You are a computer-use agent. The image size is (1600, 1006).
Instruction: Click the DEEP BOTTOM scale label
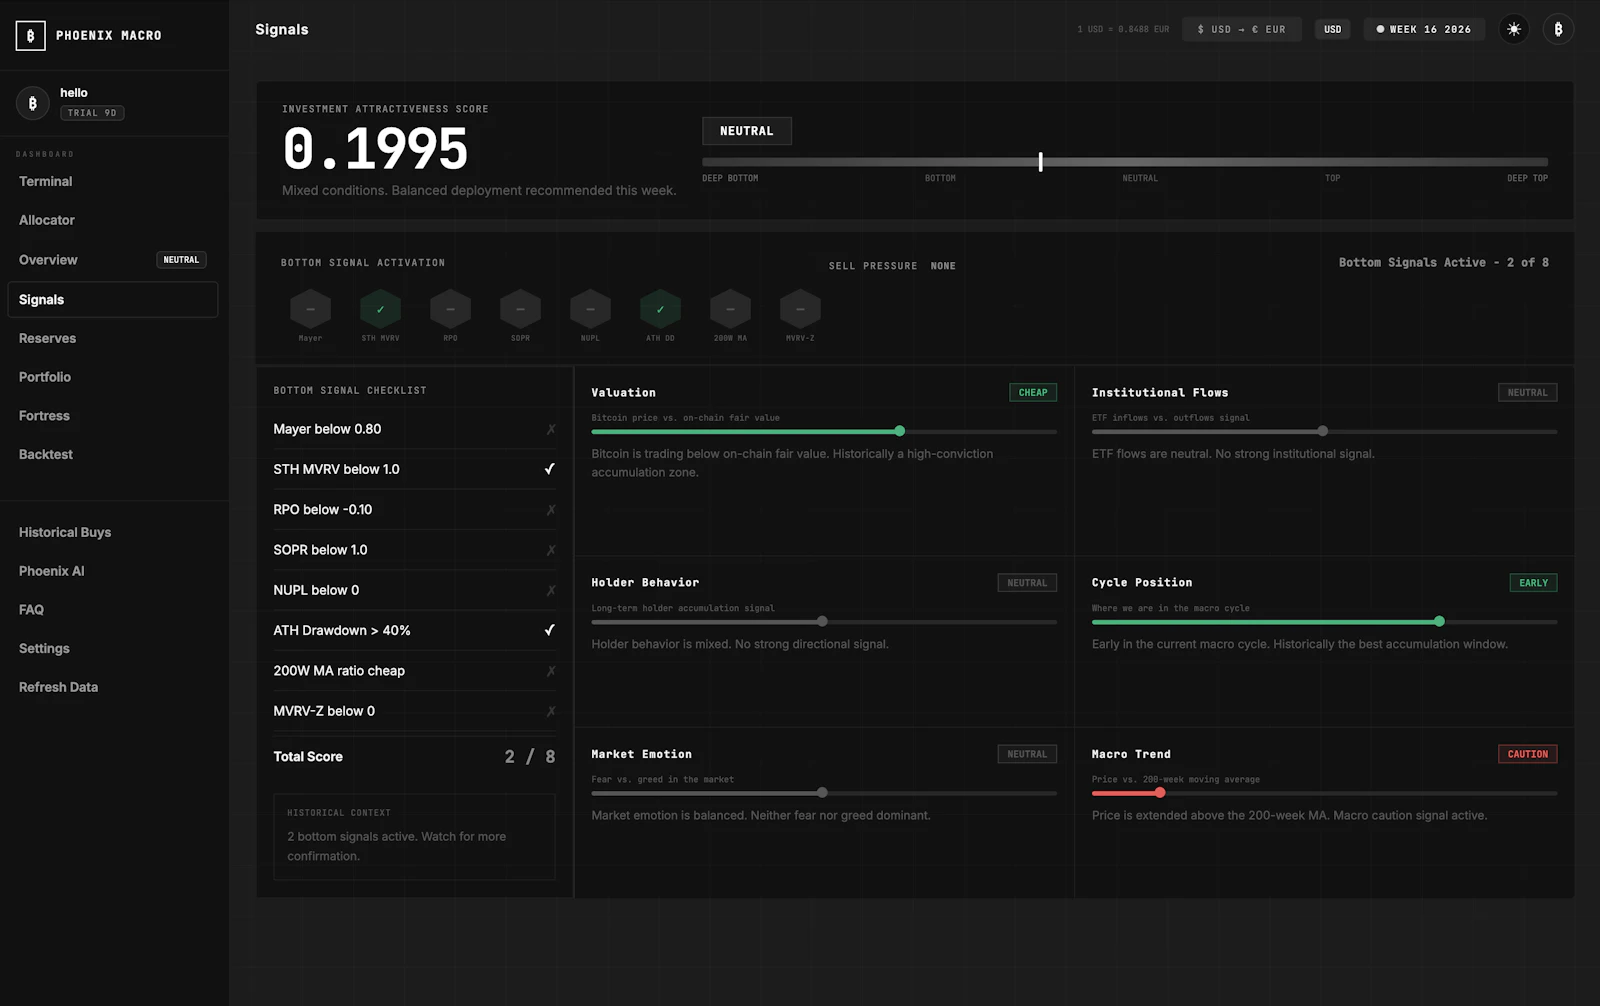[730, 178]
